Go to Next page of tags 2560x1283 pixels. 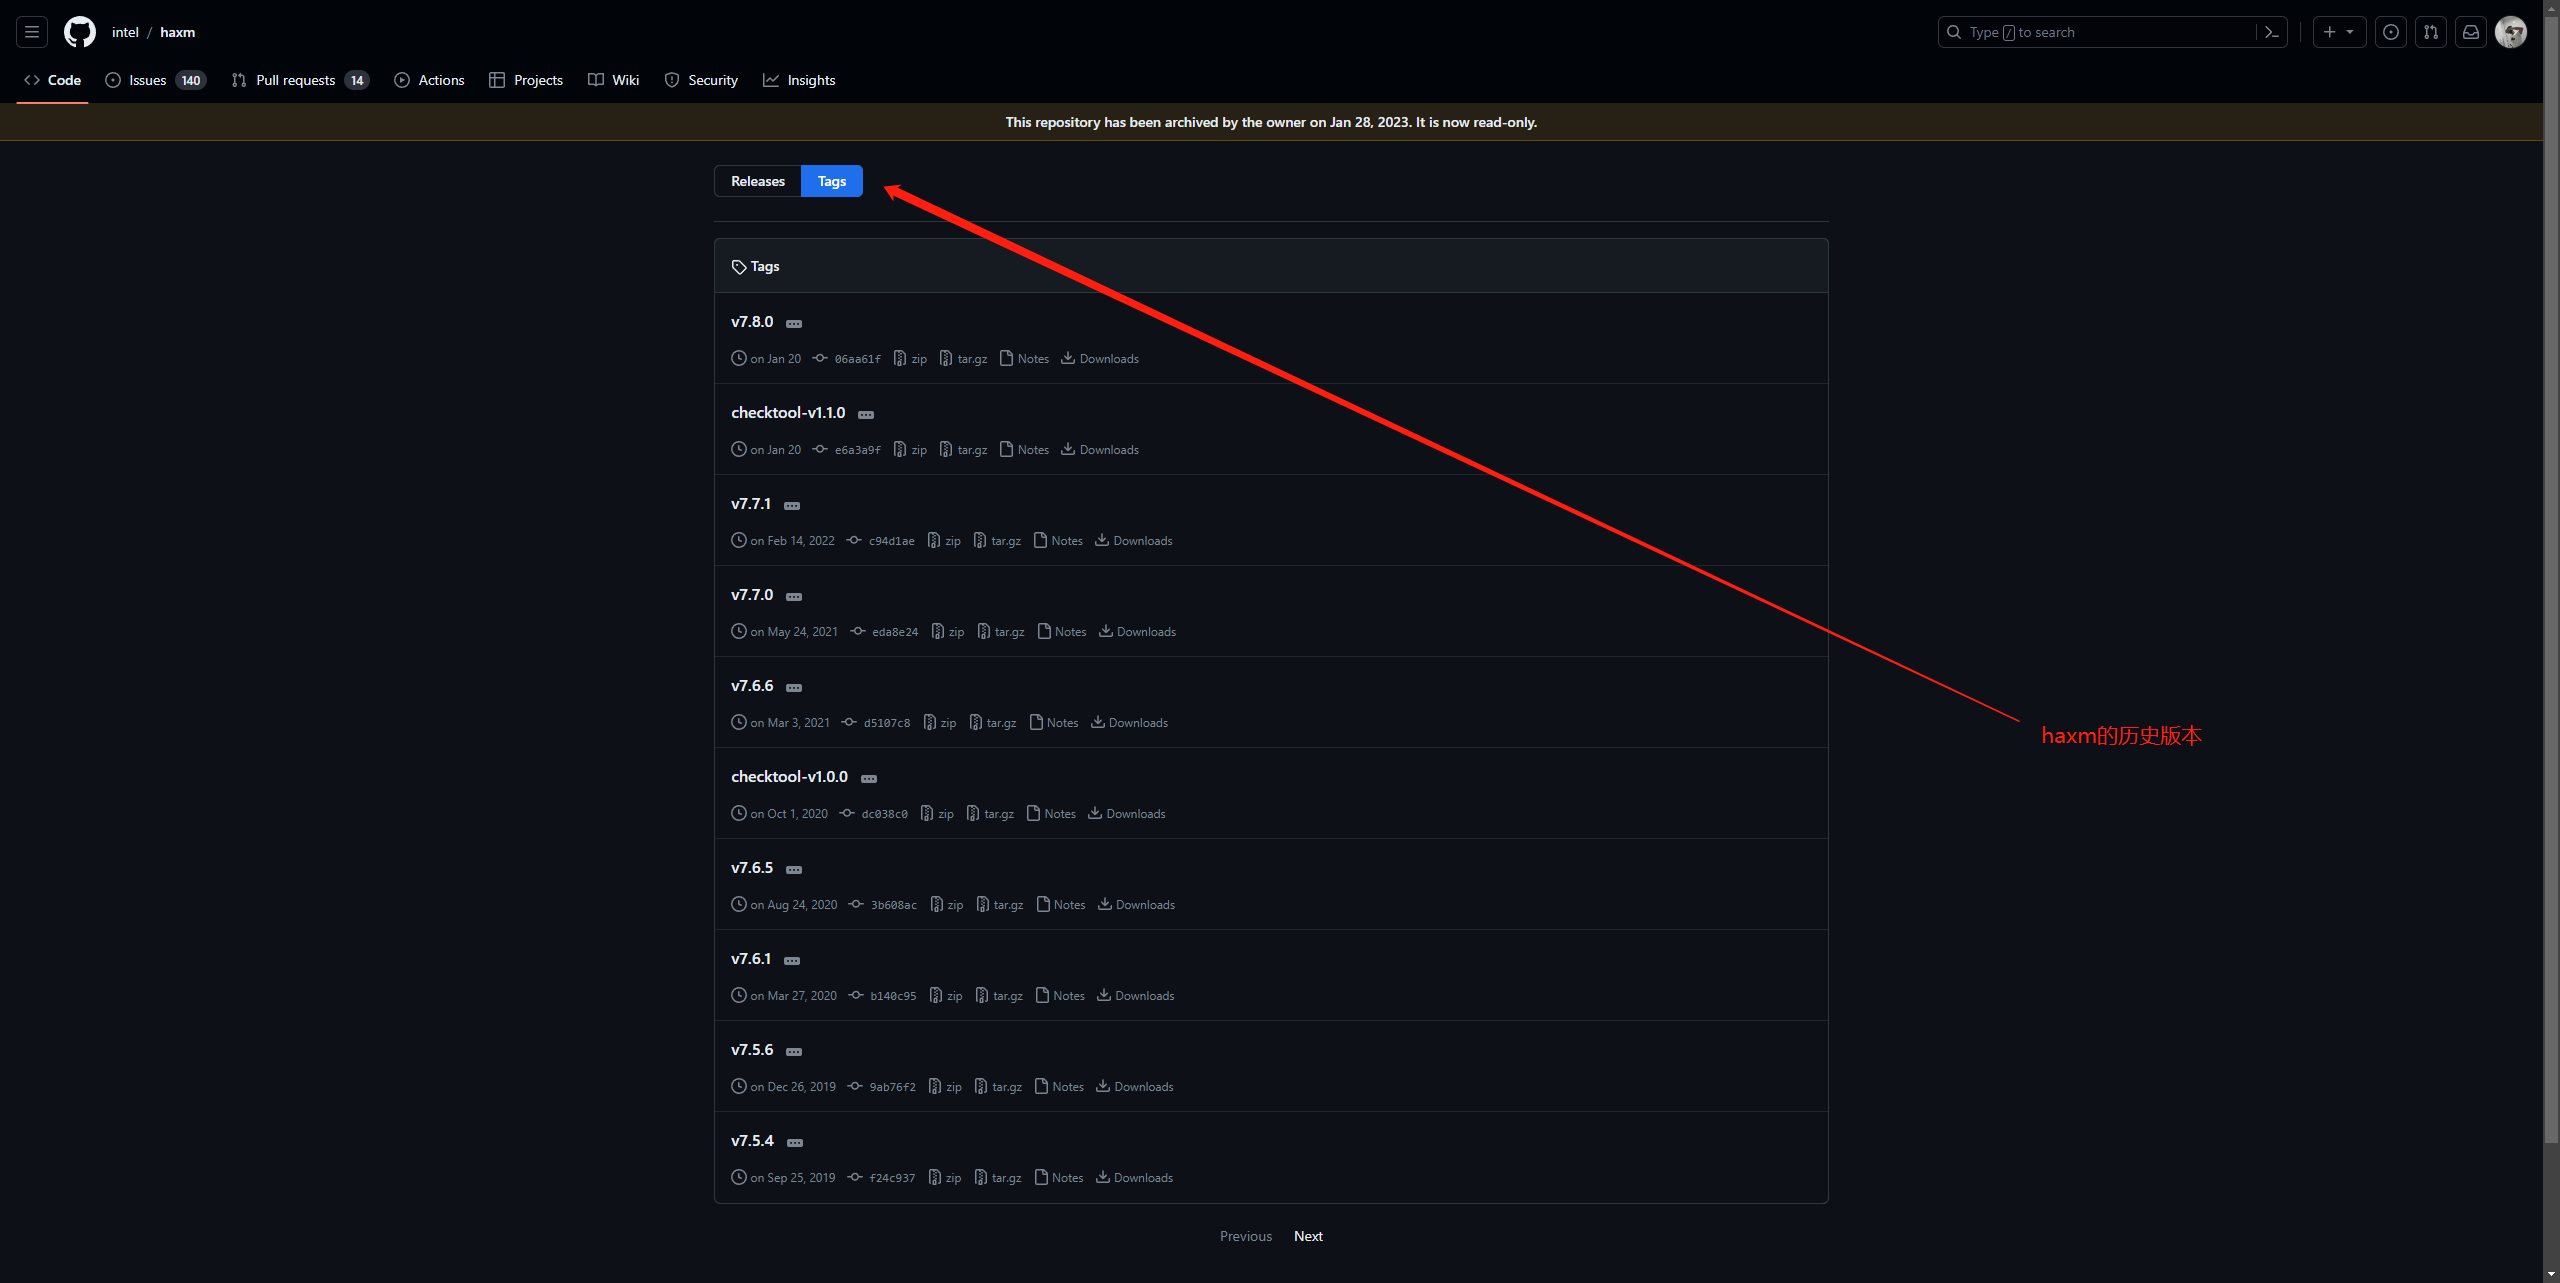[1307, 1236]
